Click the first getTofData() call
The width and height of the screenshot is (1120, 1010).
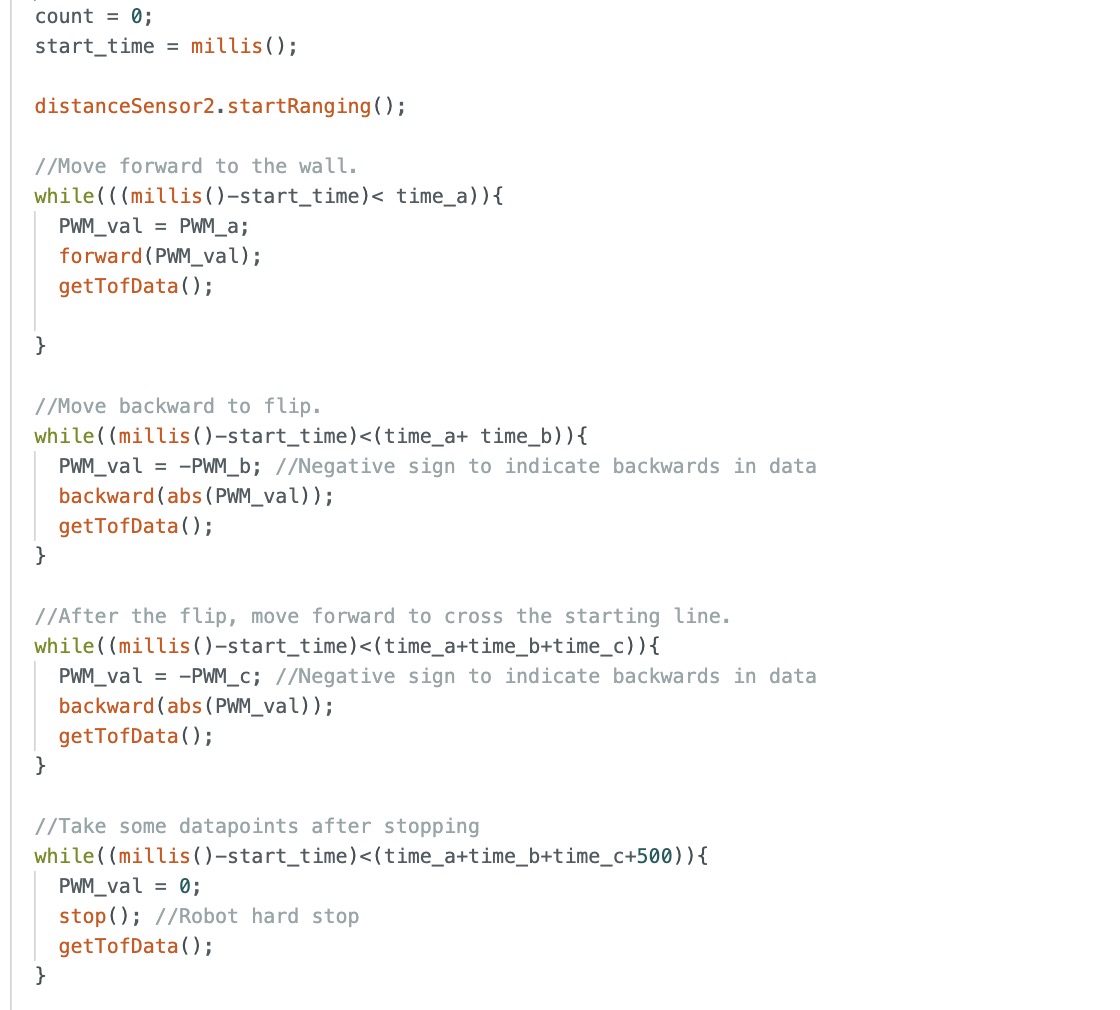136,286
